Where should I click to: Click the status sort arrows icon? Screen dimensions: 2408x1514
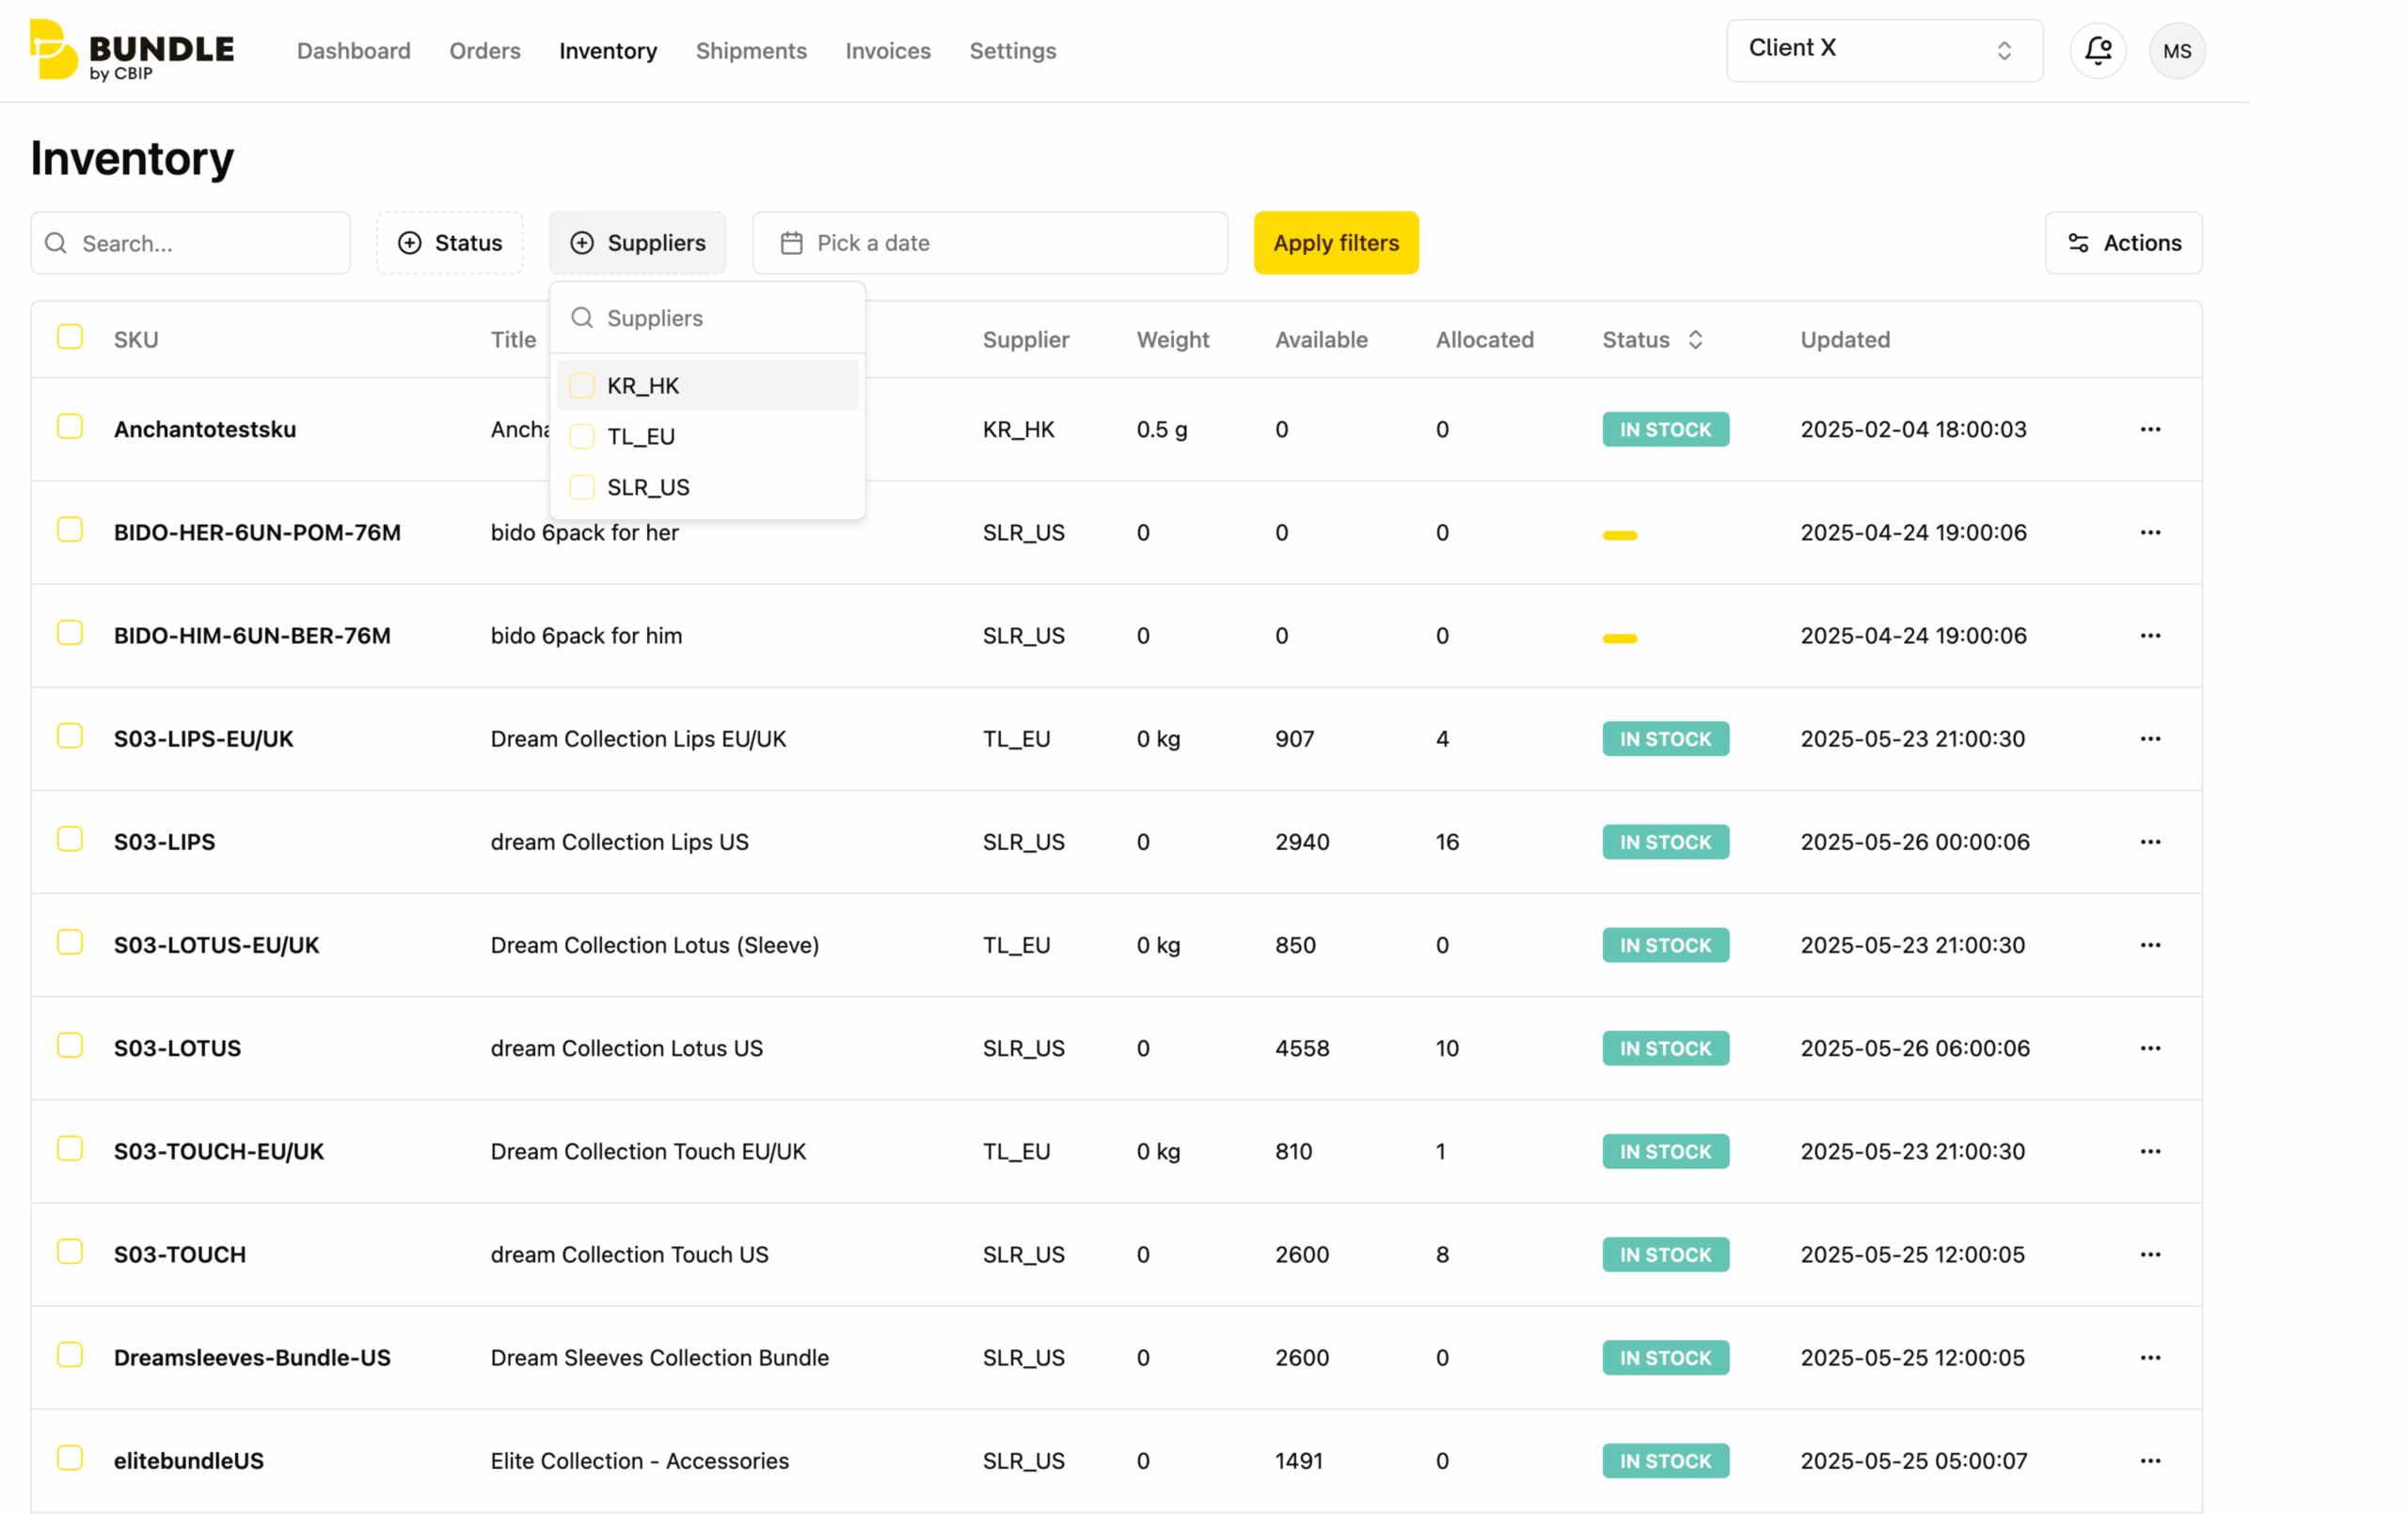pyautogui.click(x=1695, y=339)
